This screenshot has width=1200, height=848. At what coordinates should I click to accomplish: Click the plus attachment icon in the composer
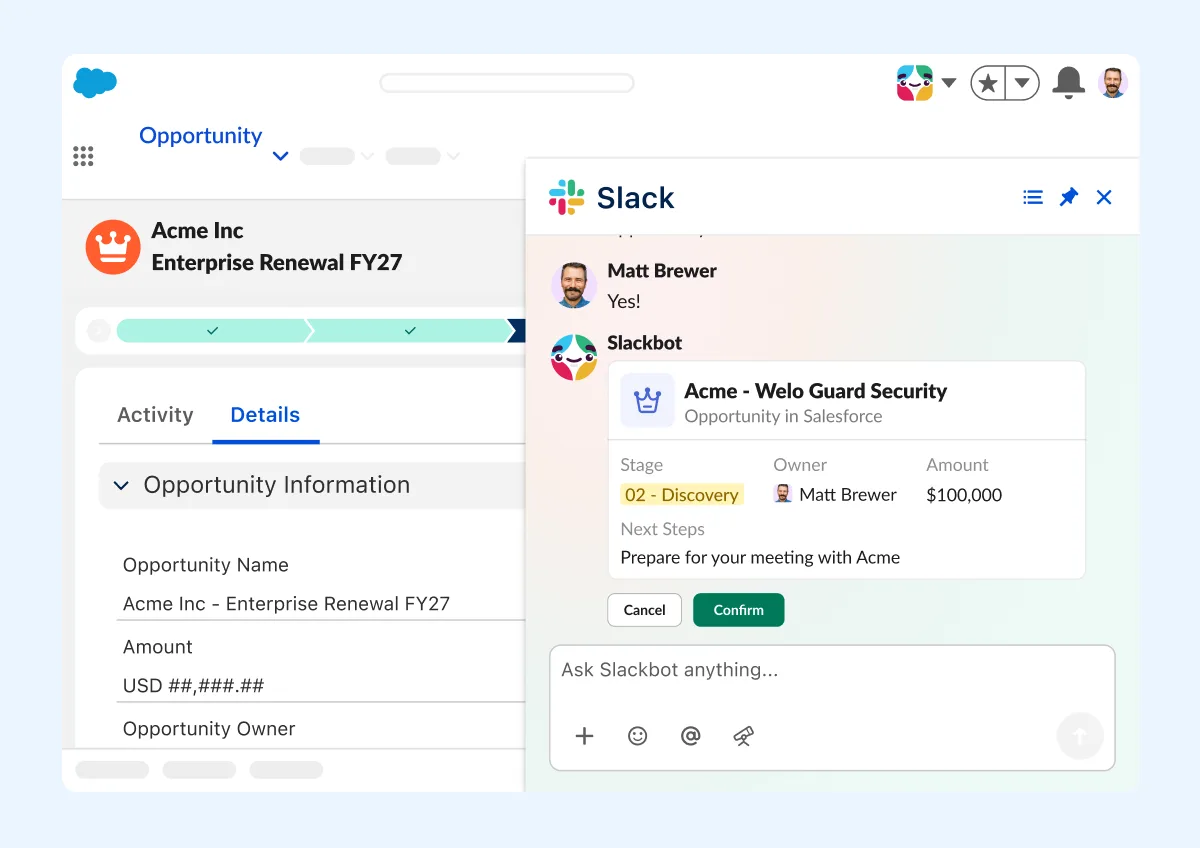tap(585, 736)
